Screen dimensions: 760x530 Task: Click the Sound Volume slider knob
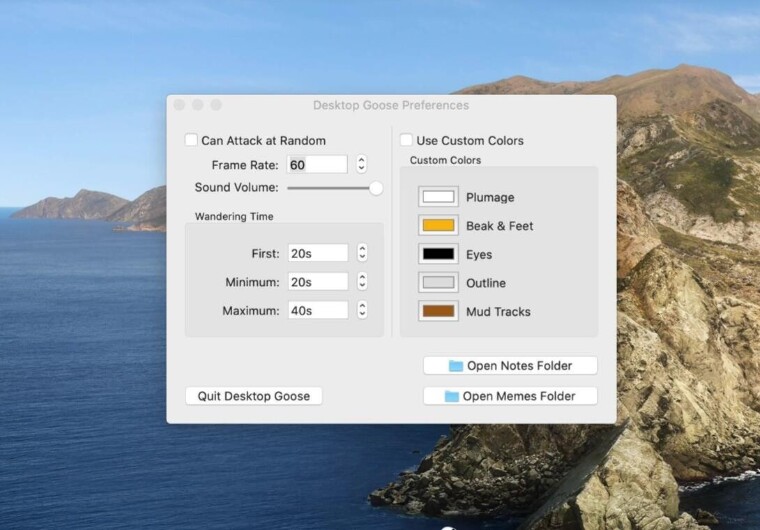point(376,187)
